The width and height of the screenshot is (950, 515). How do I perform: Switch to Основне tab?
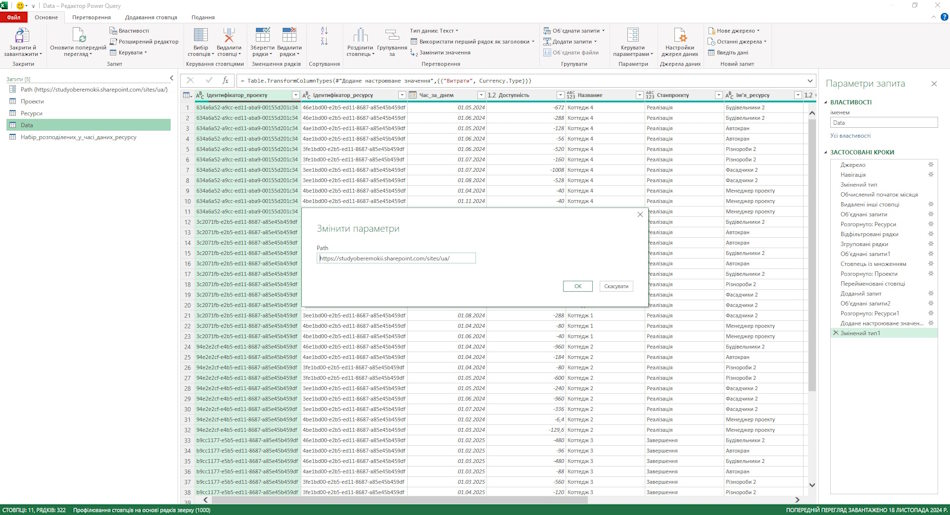click(46, 17)
